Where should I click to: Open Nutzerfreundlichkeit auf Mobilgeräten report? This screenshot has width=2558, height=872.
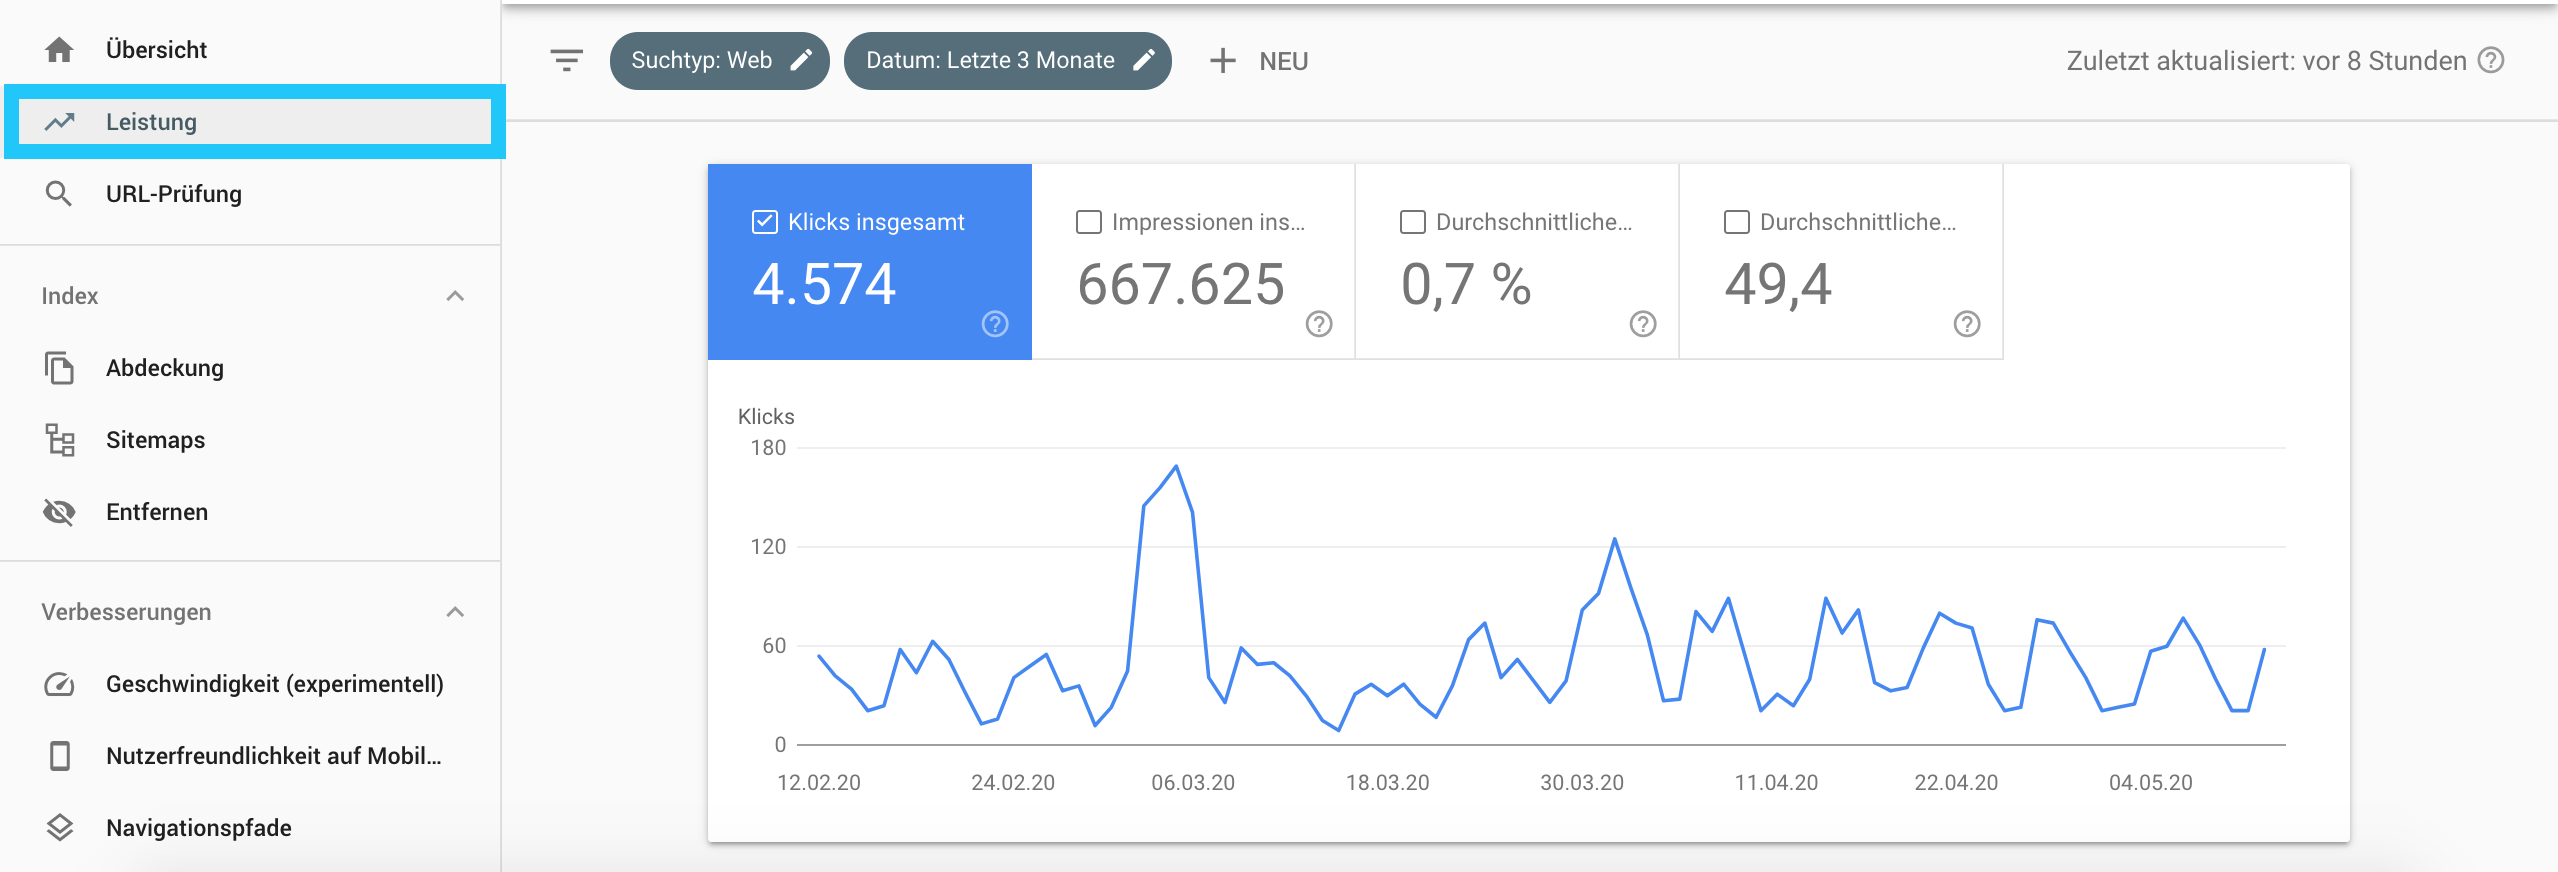tap(250, 756)
